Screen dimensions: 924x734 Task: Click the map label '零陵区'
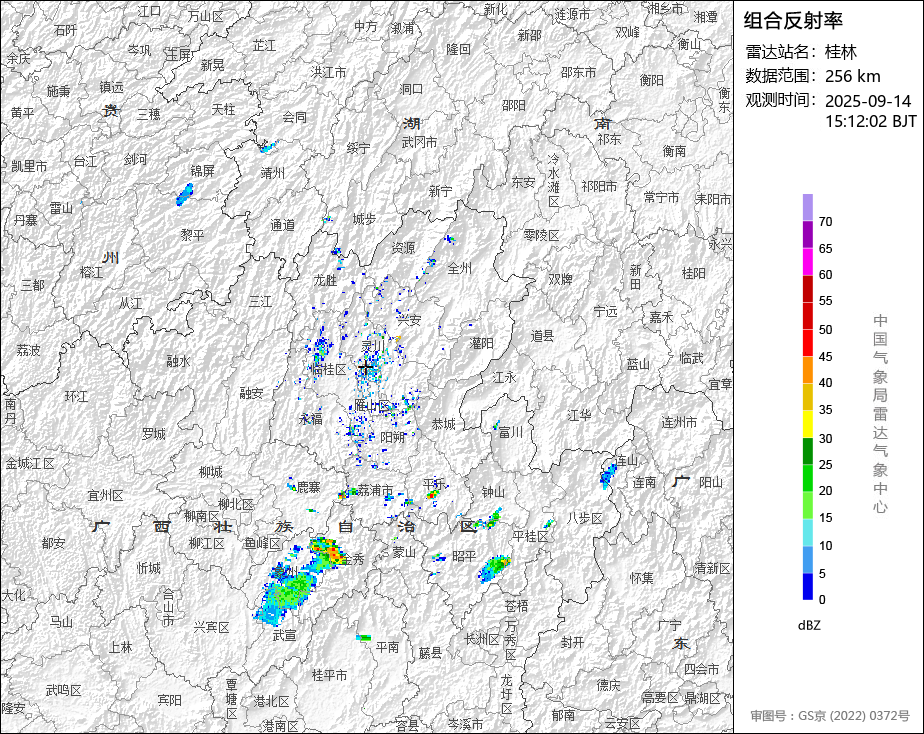[542, 236]
